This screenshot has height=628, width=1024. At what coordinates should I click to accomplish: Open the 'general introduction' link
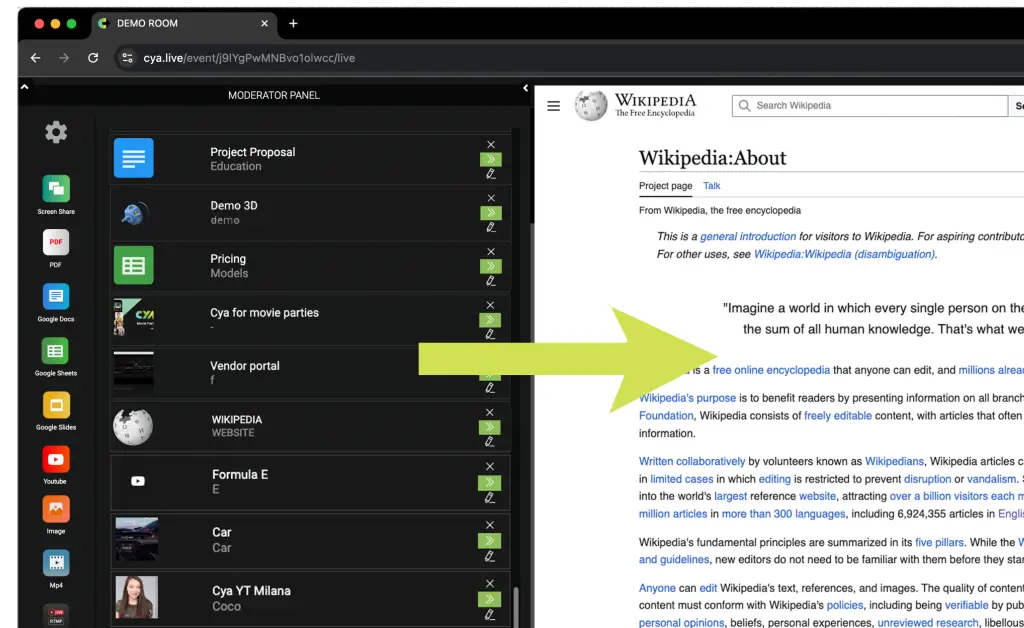click(x=748, y=236)
